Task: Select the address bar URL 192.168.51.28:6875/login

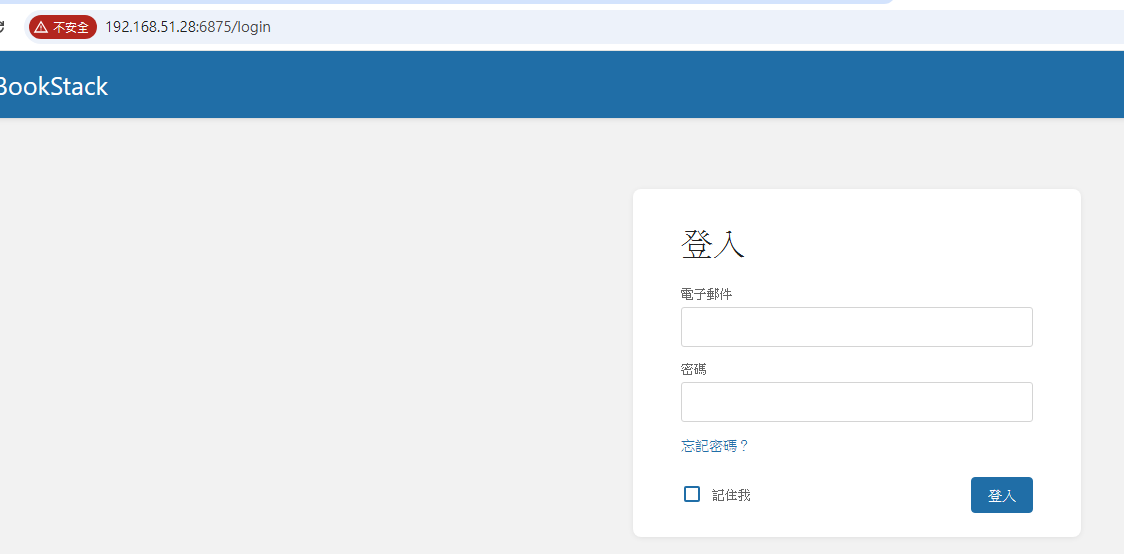Action: (x=188, y=27)
